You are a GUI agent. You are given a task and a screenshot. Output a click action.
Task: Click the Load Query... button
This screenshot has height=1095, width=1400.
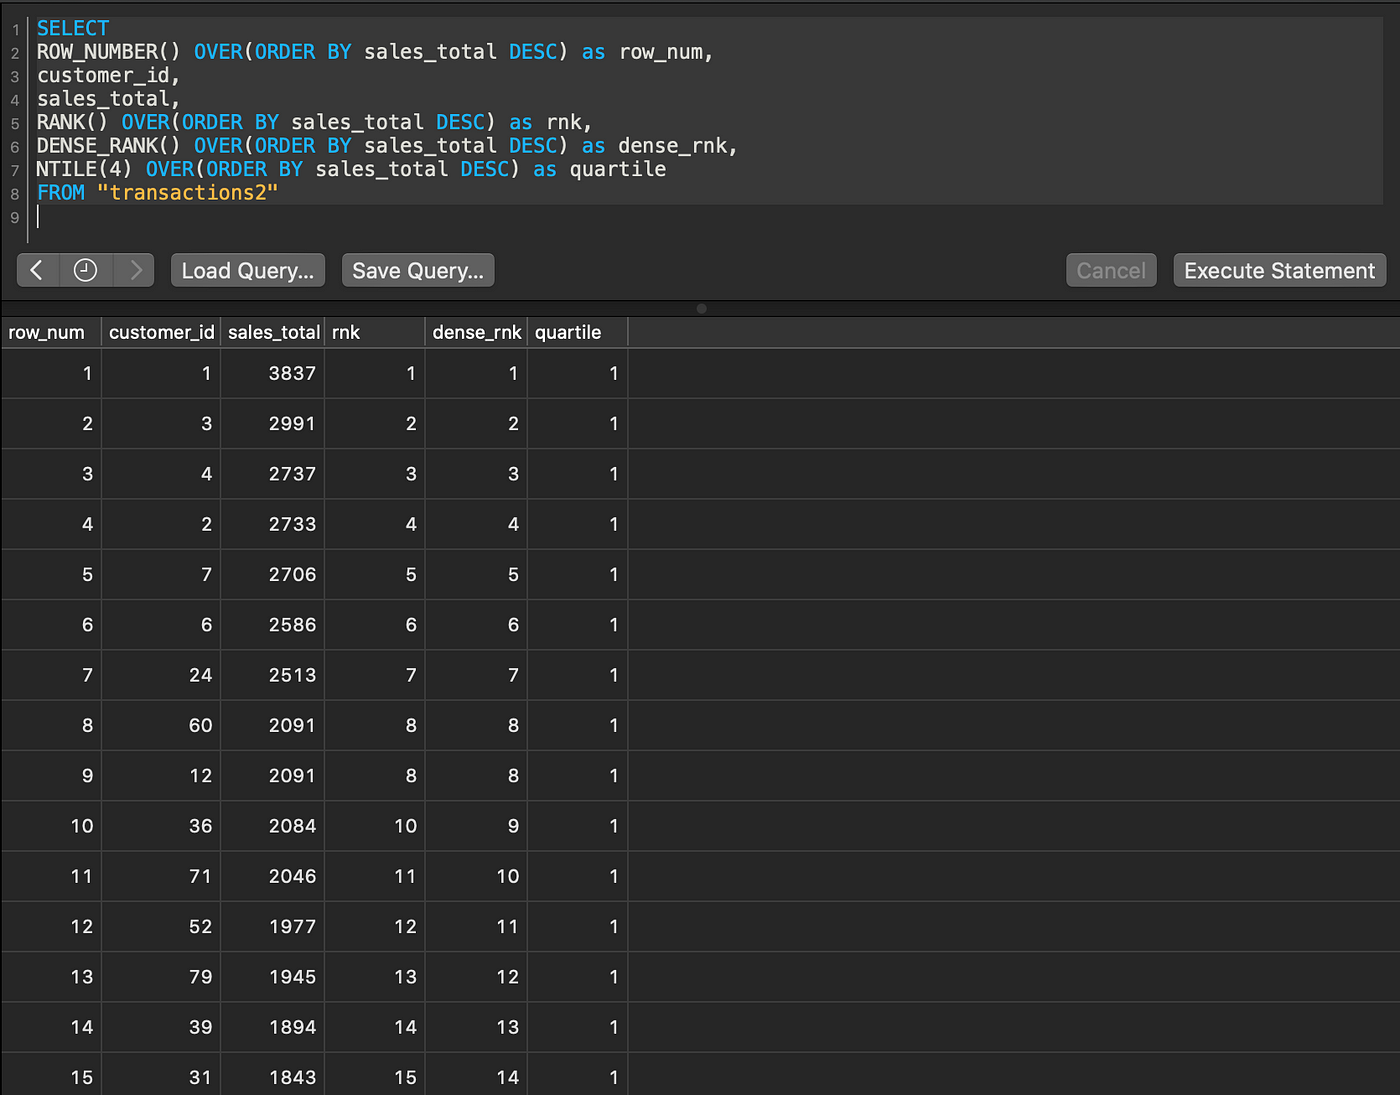248,270
